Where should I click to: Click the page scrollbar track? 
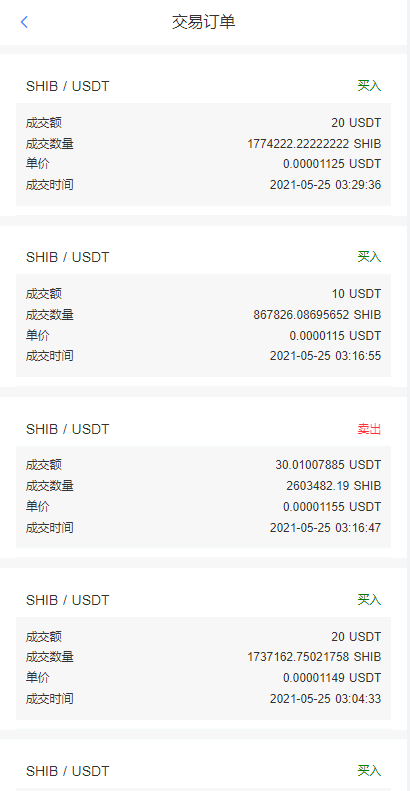(x=408, y=396)
